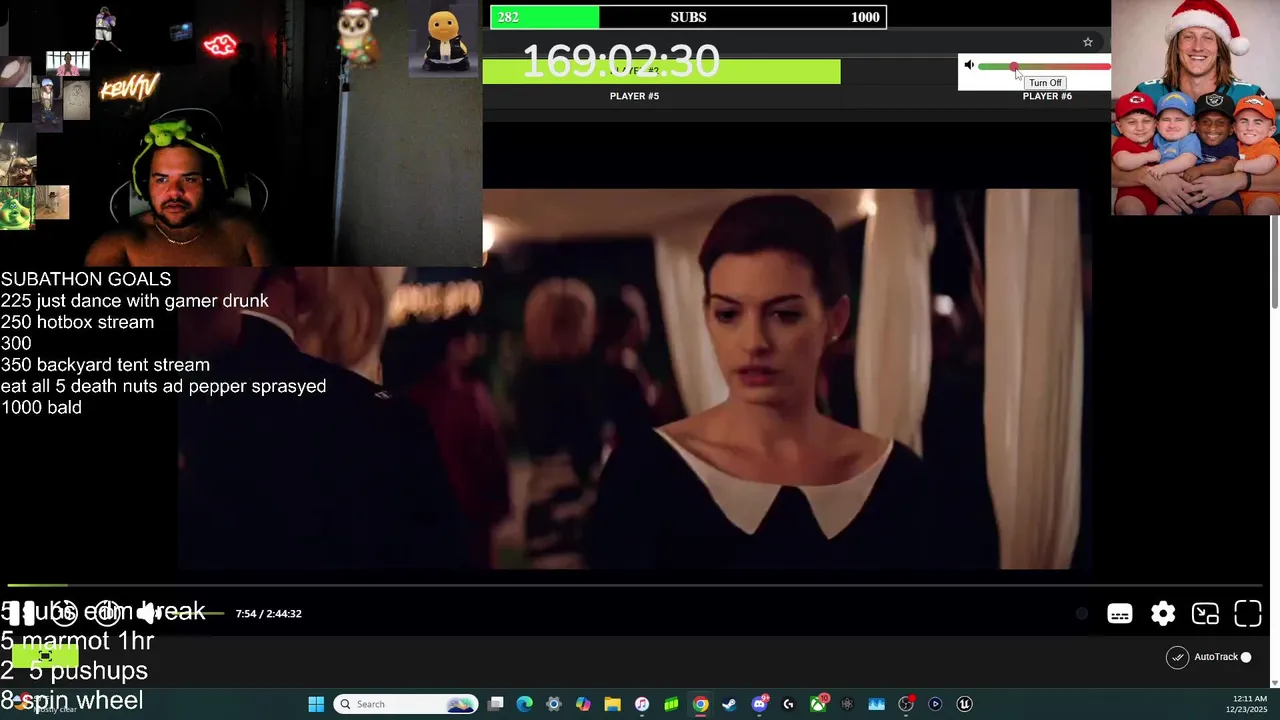
Task: Open Task View from the taskbar
Action: pyautogui.click(x=496, y=704)
